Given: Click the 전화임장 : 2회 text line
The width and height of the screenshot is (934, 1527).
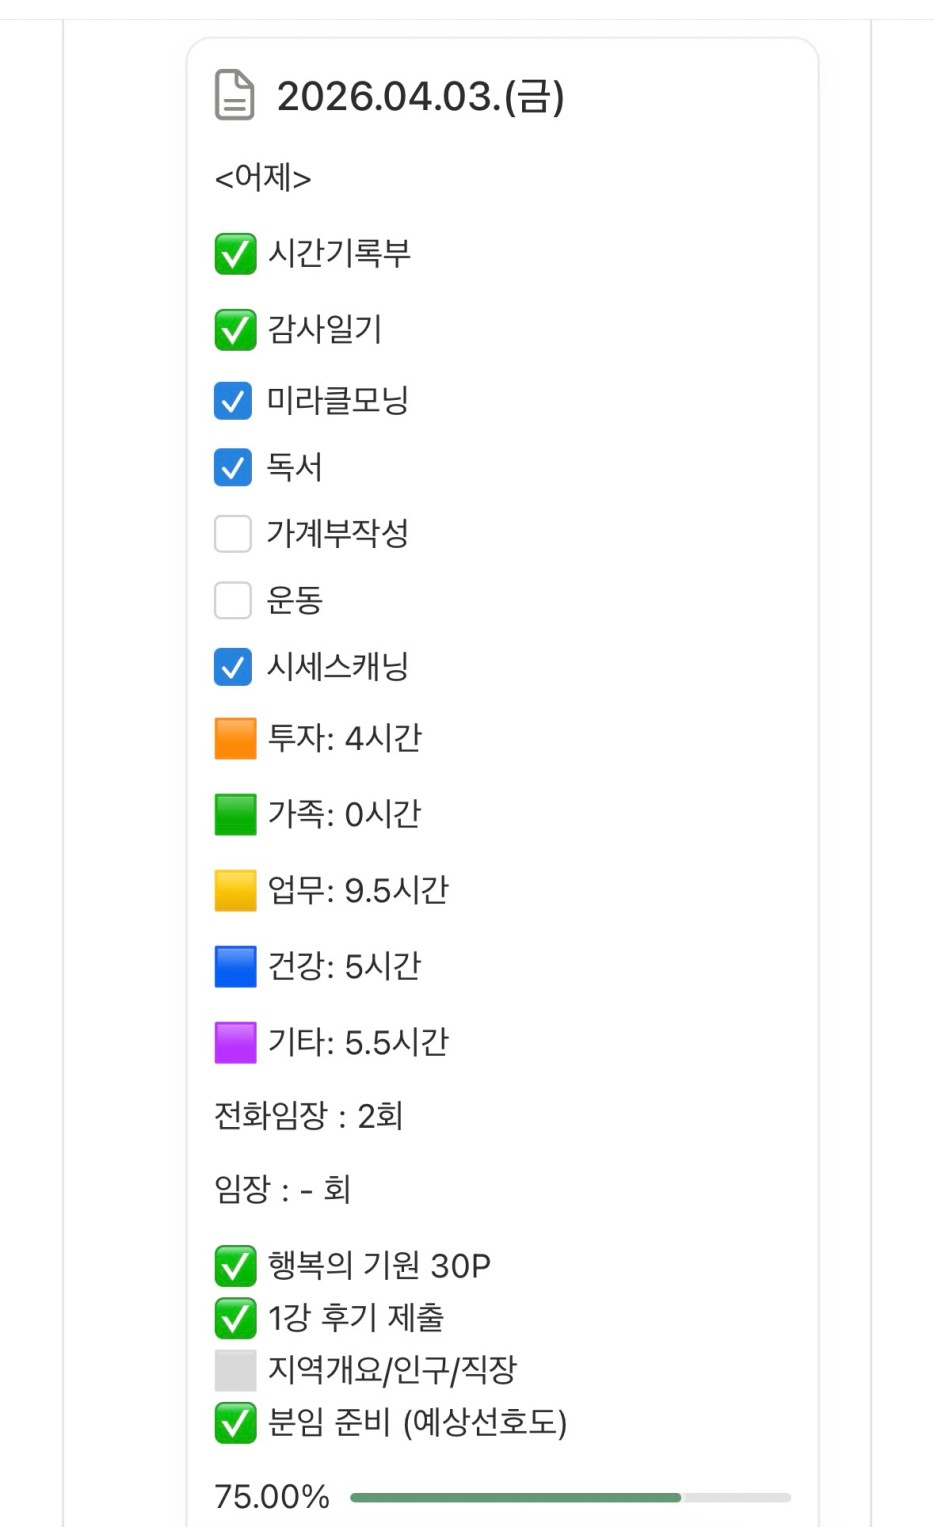Looking at the screenshot, I should pos(308,1116).
